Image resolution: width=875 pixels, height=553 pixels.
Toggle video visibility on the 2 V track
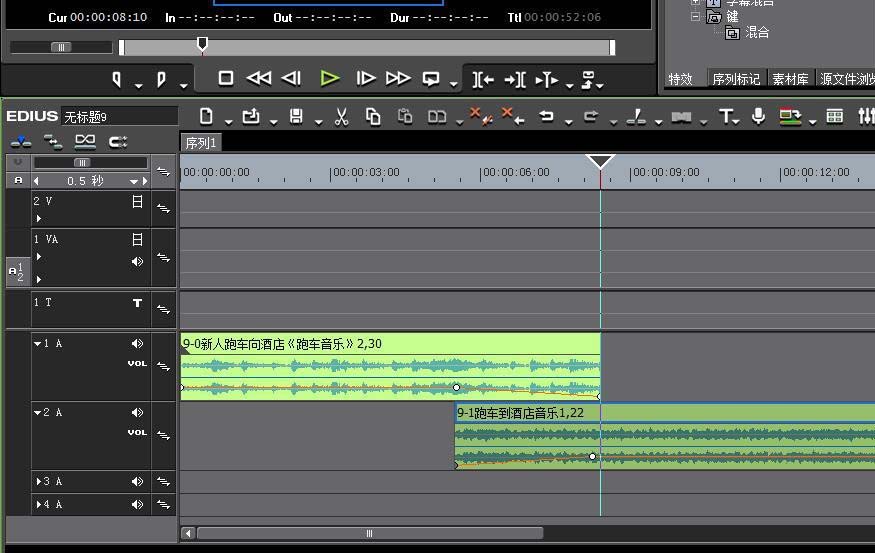point(137,202)
